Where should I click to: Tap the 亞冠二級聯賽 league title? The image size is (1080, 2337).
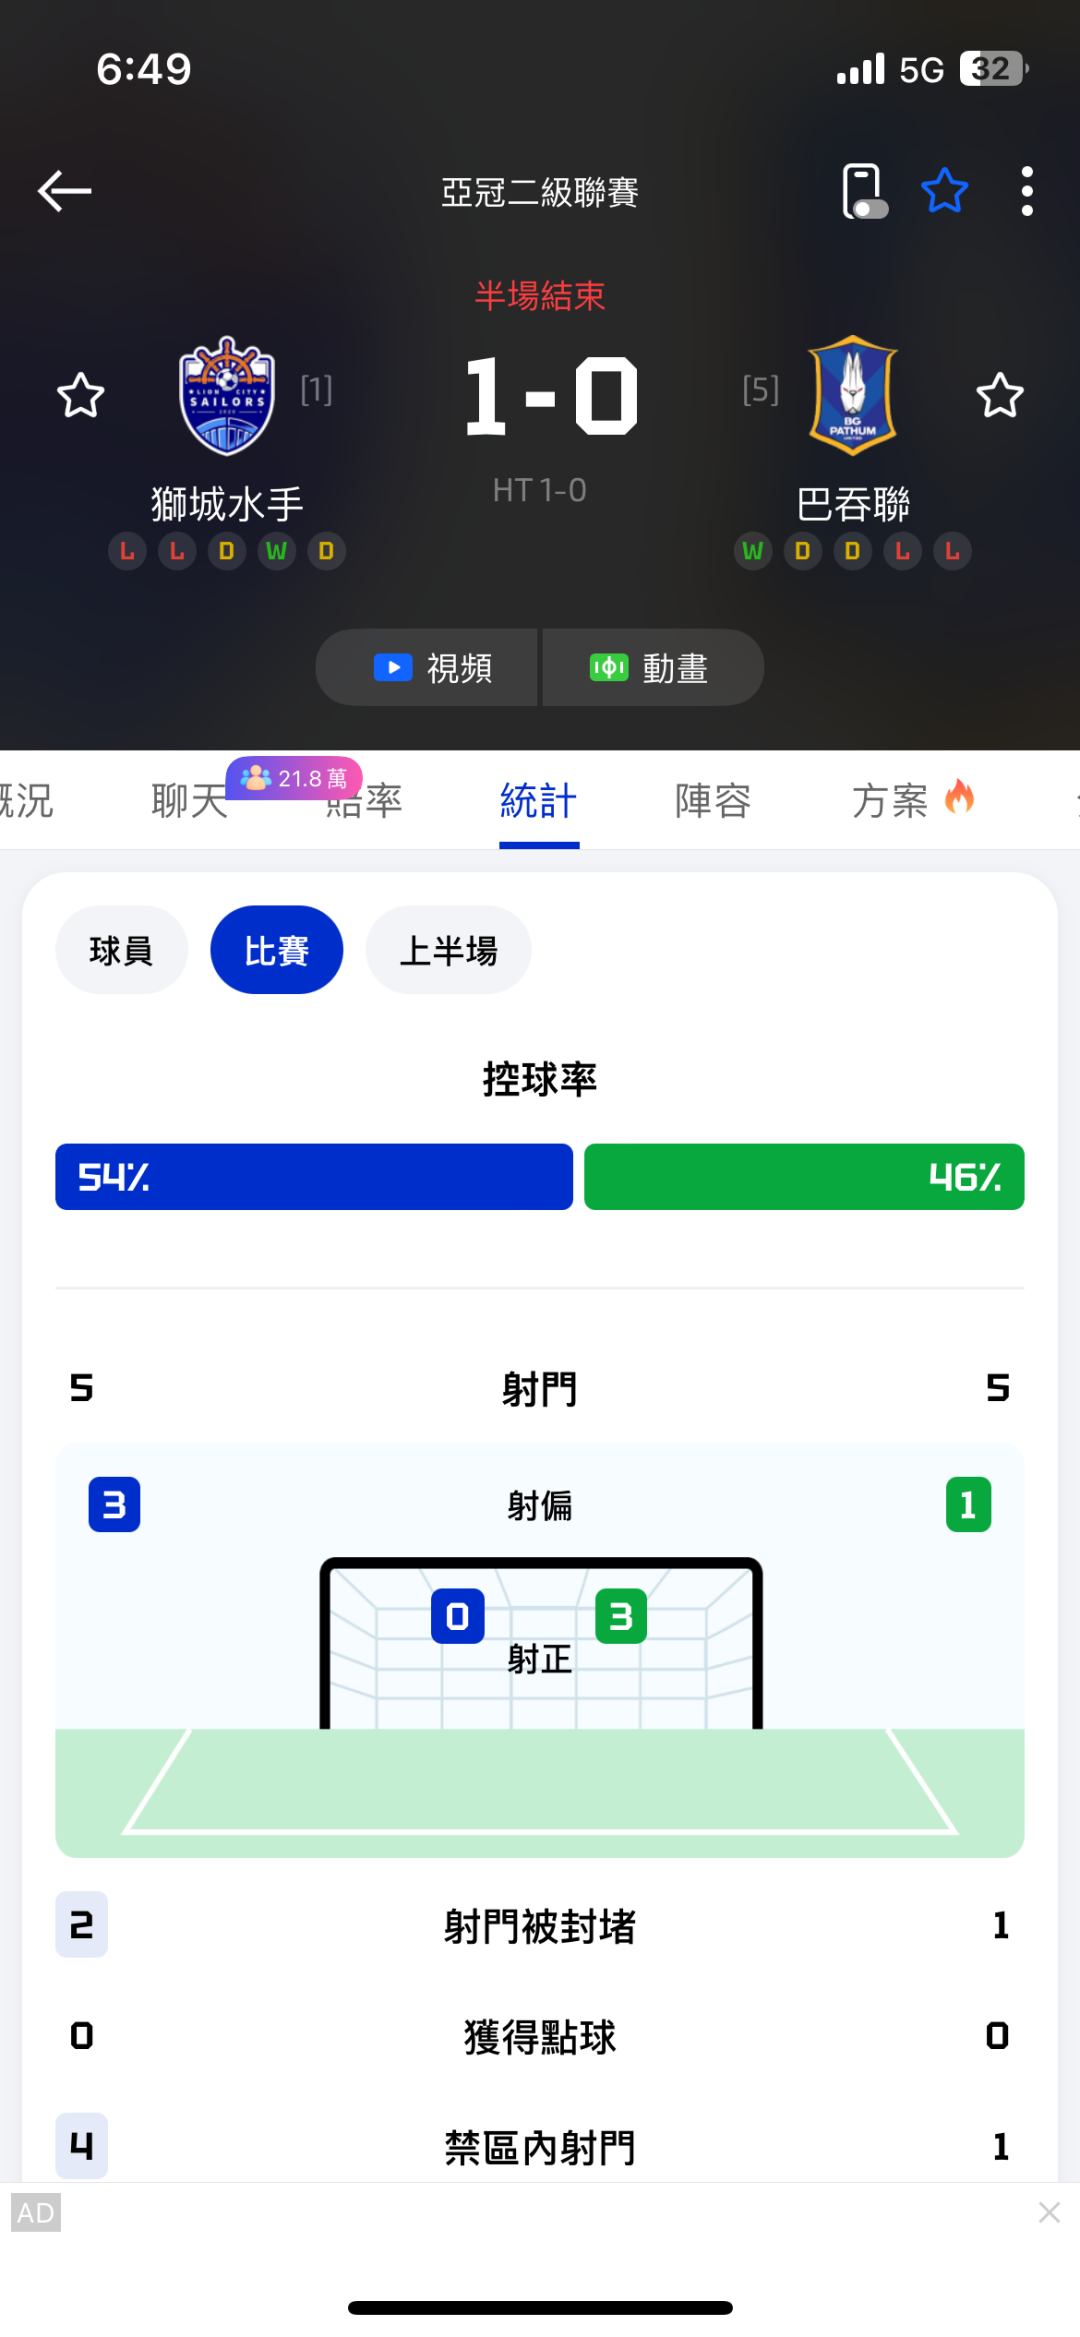point(540,192)
